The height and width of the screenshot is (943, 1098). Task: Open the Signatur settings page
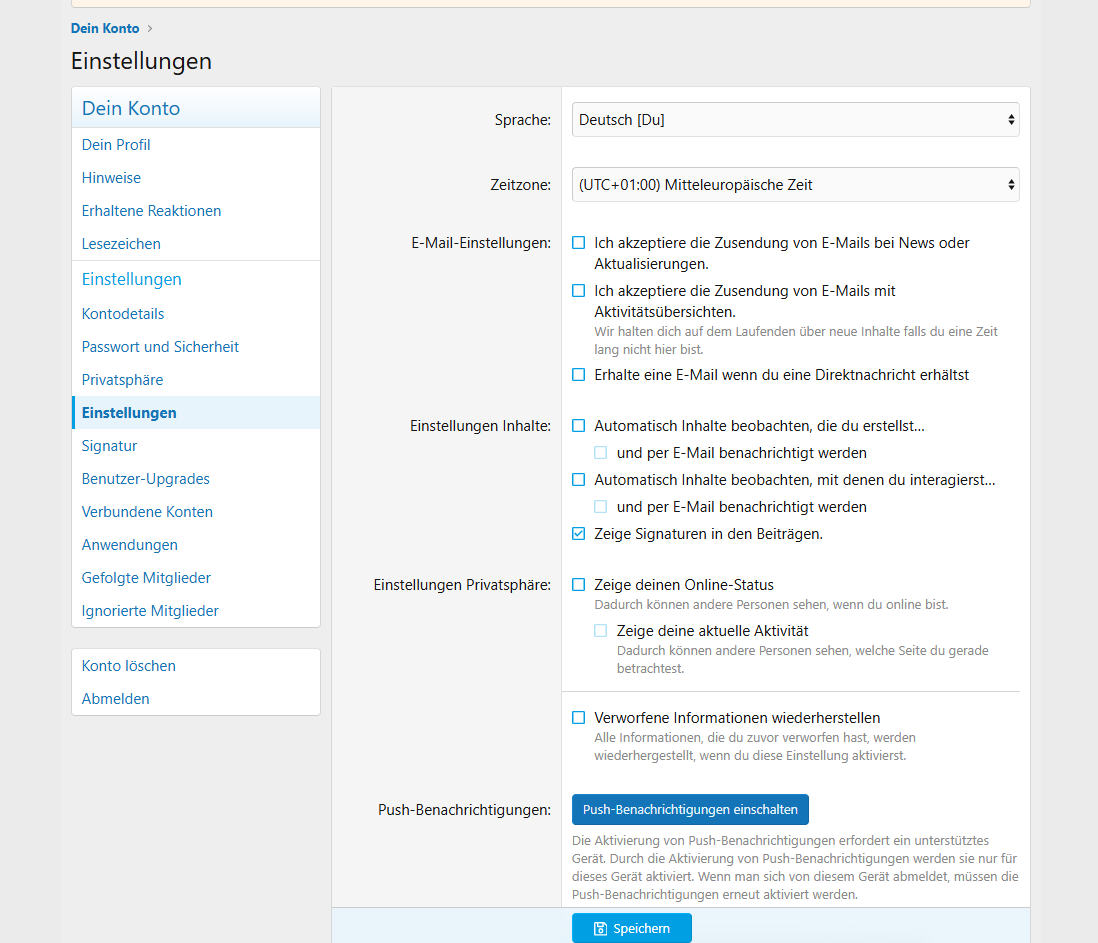pos(109,446)
